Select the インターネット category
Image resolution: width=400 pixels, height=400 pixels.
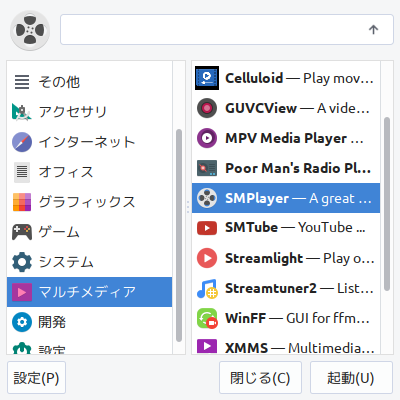point(89,142)
